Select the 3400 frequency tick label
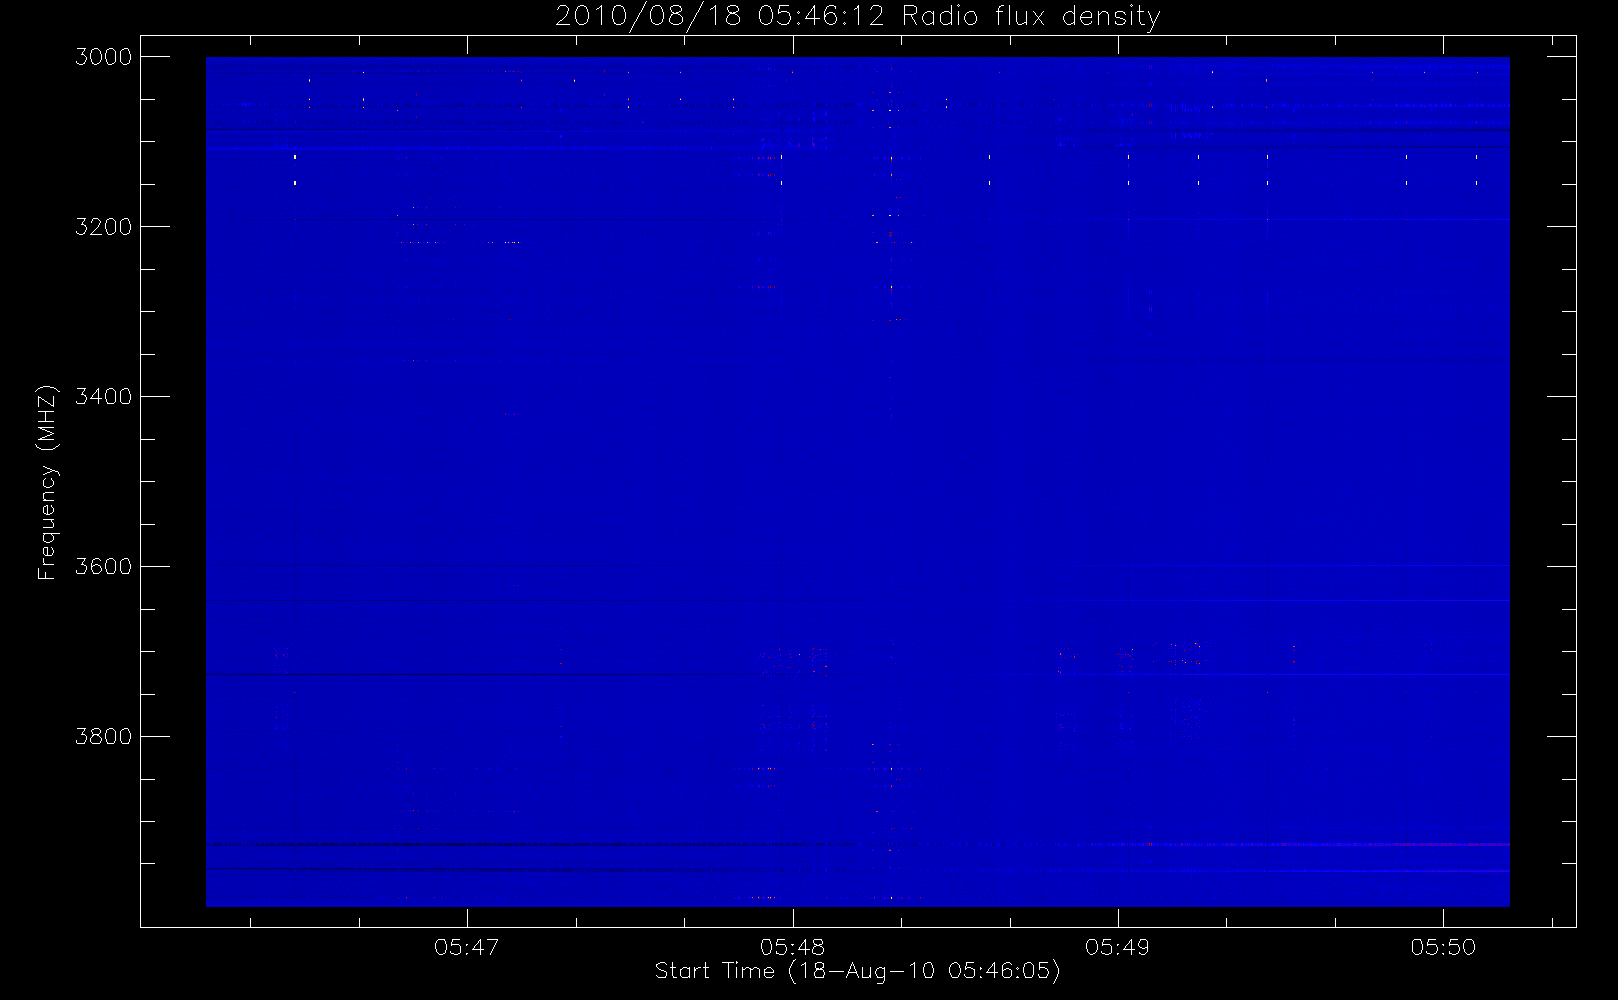Image resolution: width=1618 pixels, height=1000 pixels. pos(104,397)
